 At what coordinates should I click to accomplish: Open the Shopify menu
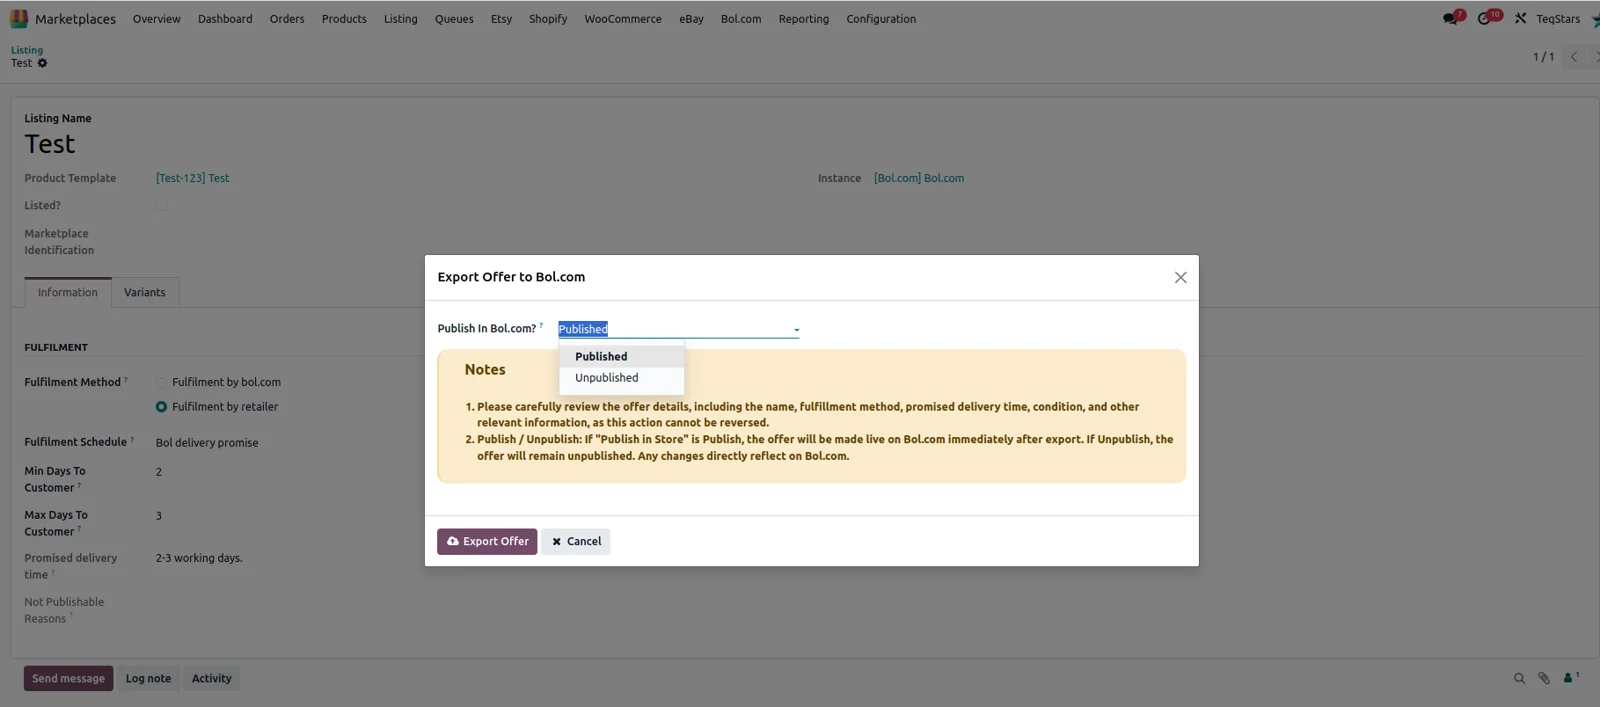pyautogui.click(x=548, y=19)
